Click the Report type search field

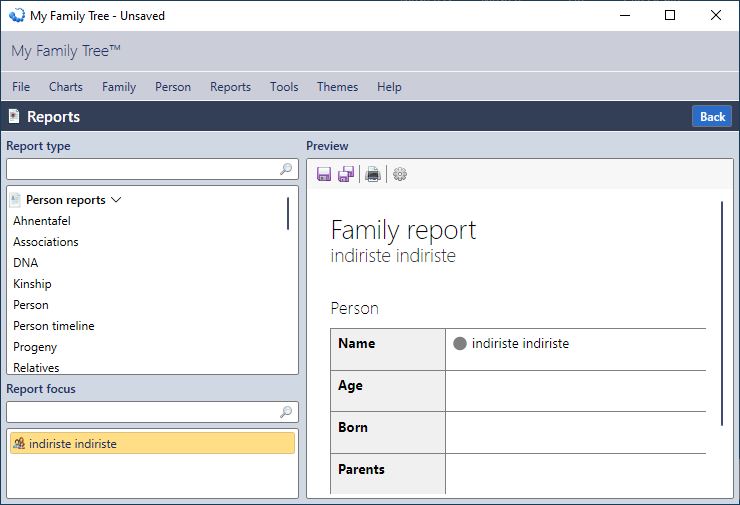coord(152,169)
